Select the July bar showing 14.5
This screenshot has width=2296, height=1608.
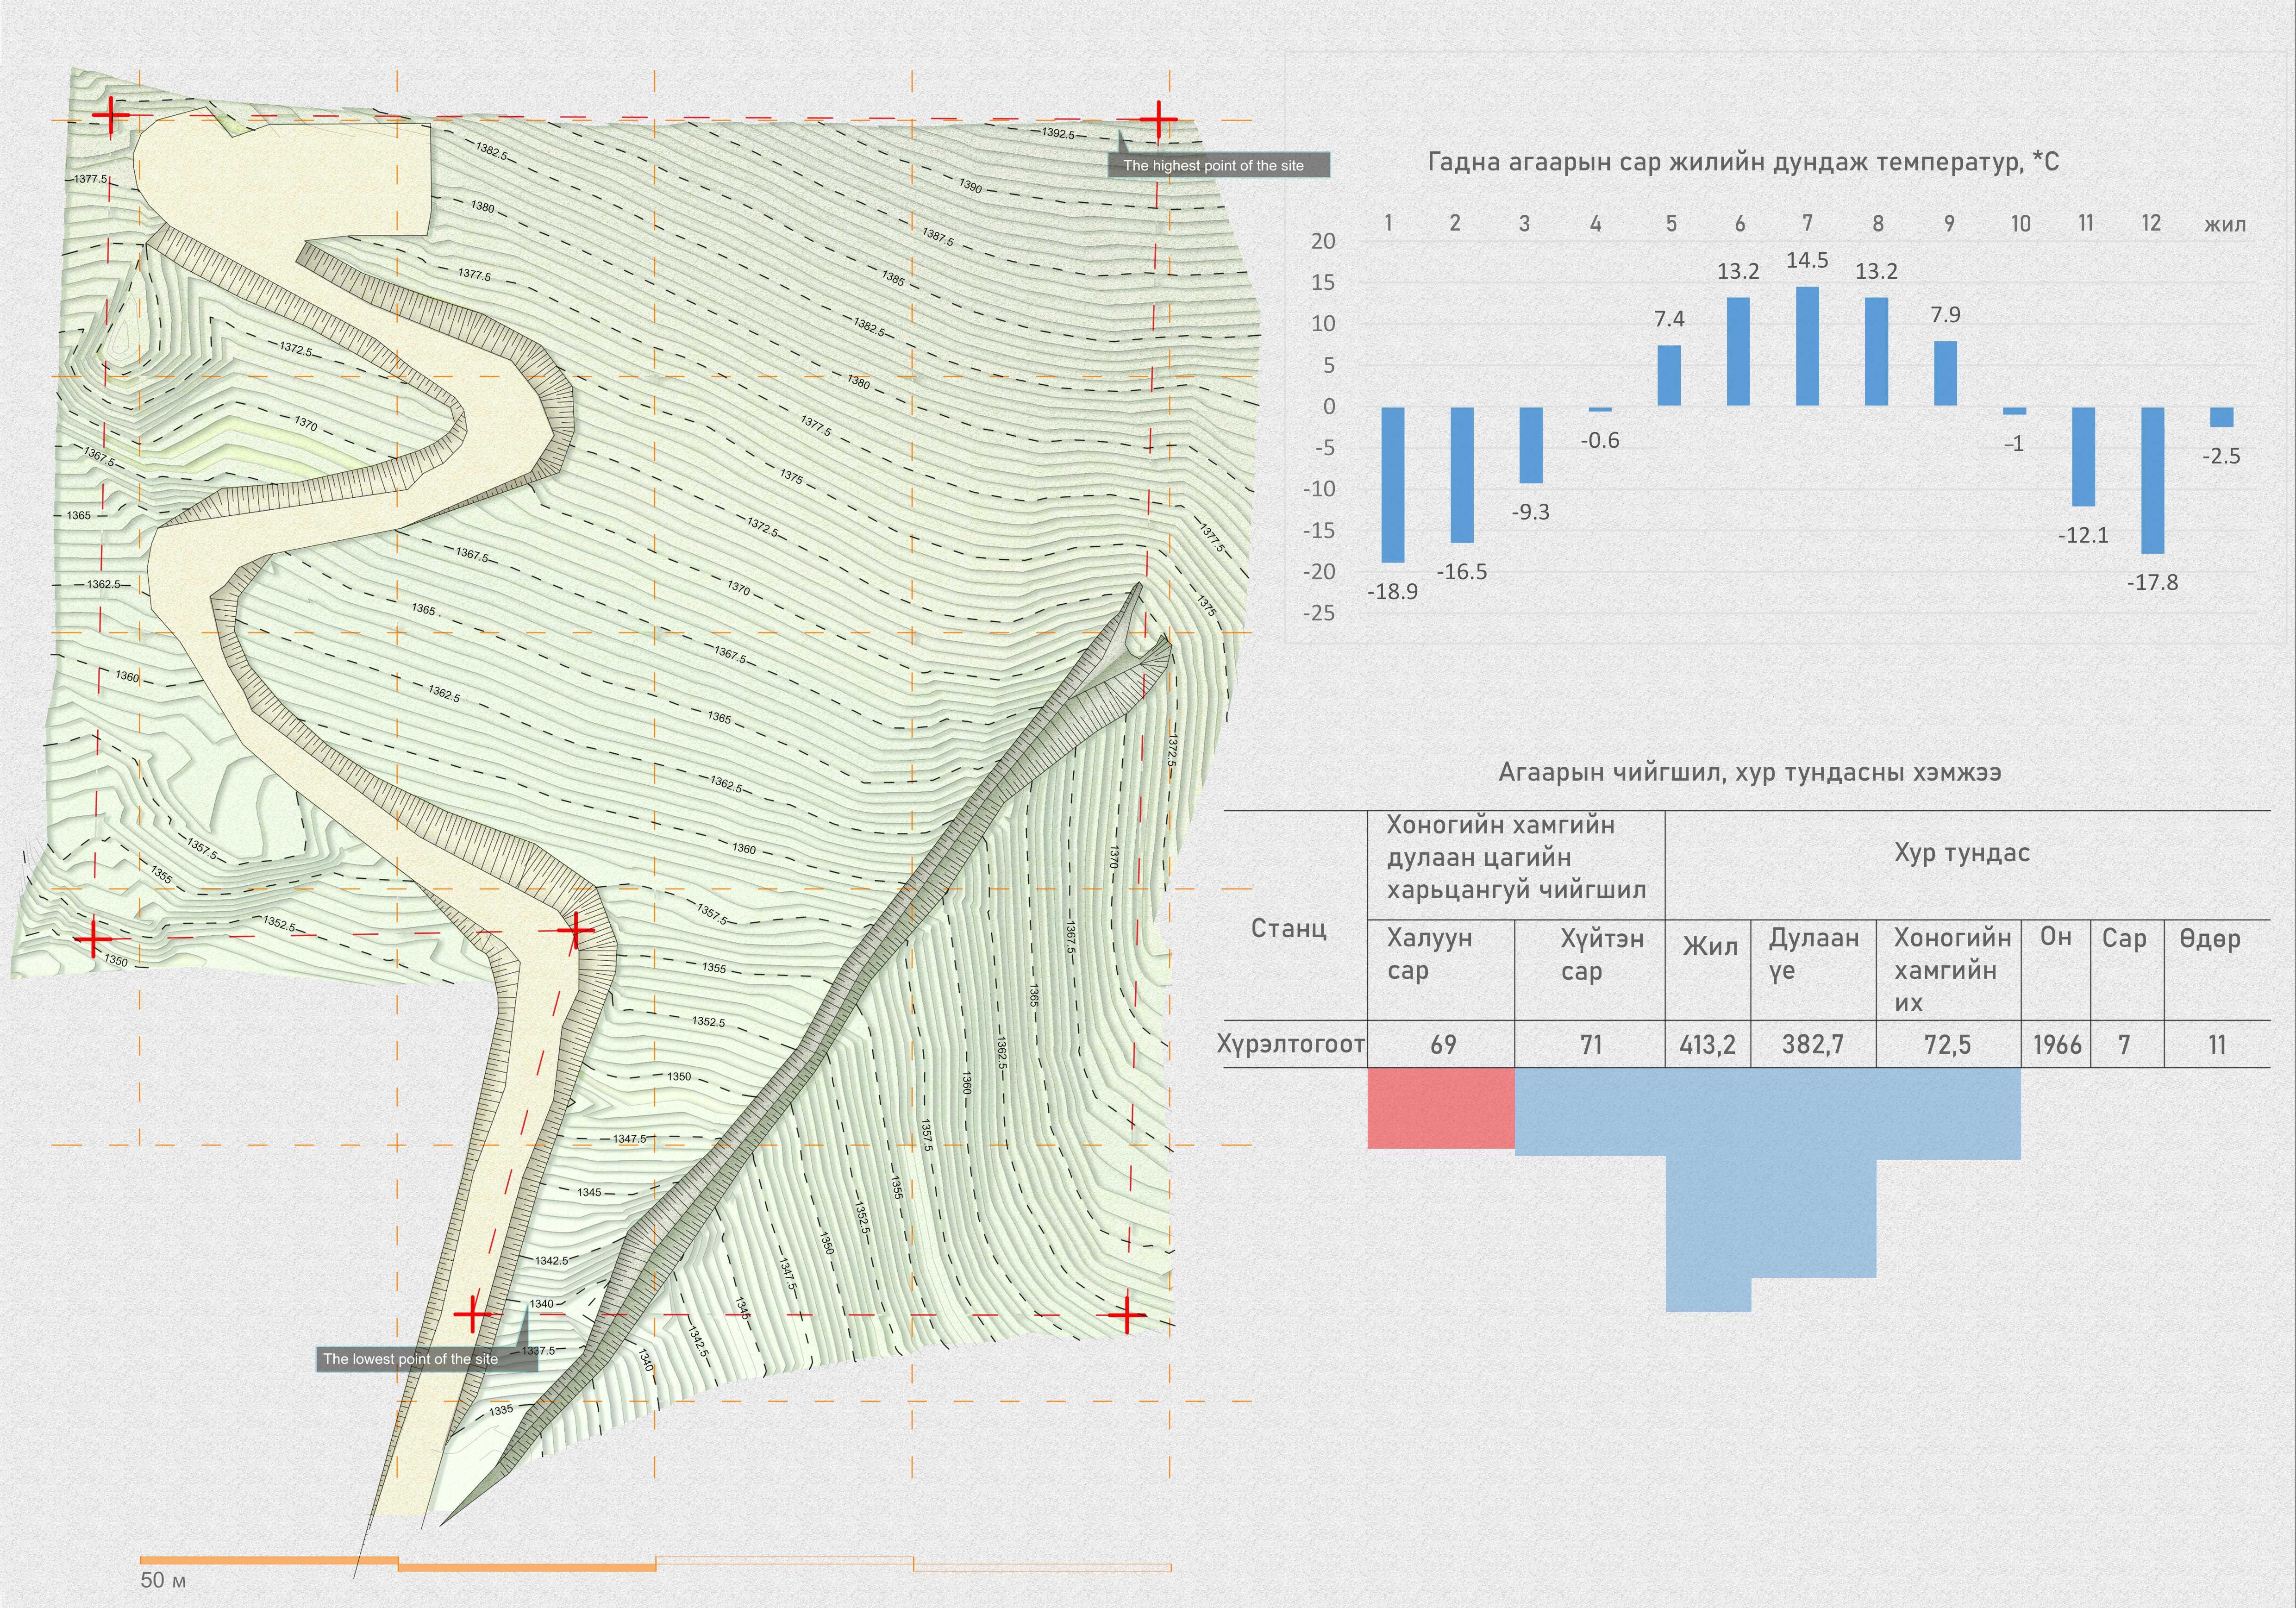[x=1807, y=346]
